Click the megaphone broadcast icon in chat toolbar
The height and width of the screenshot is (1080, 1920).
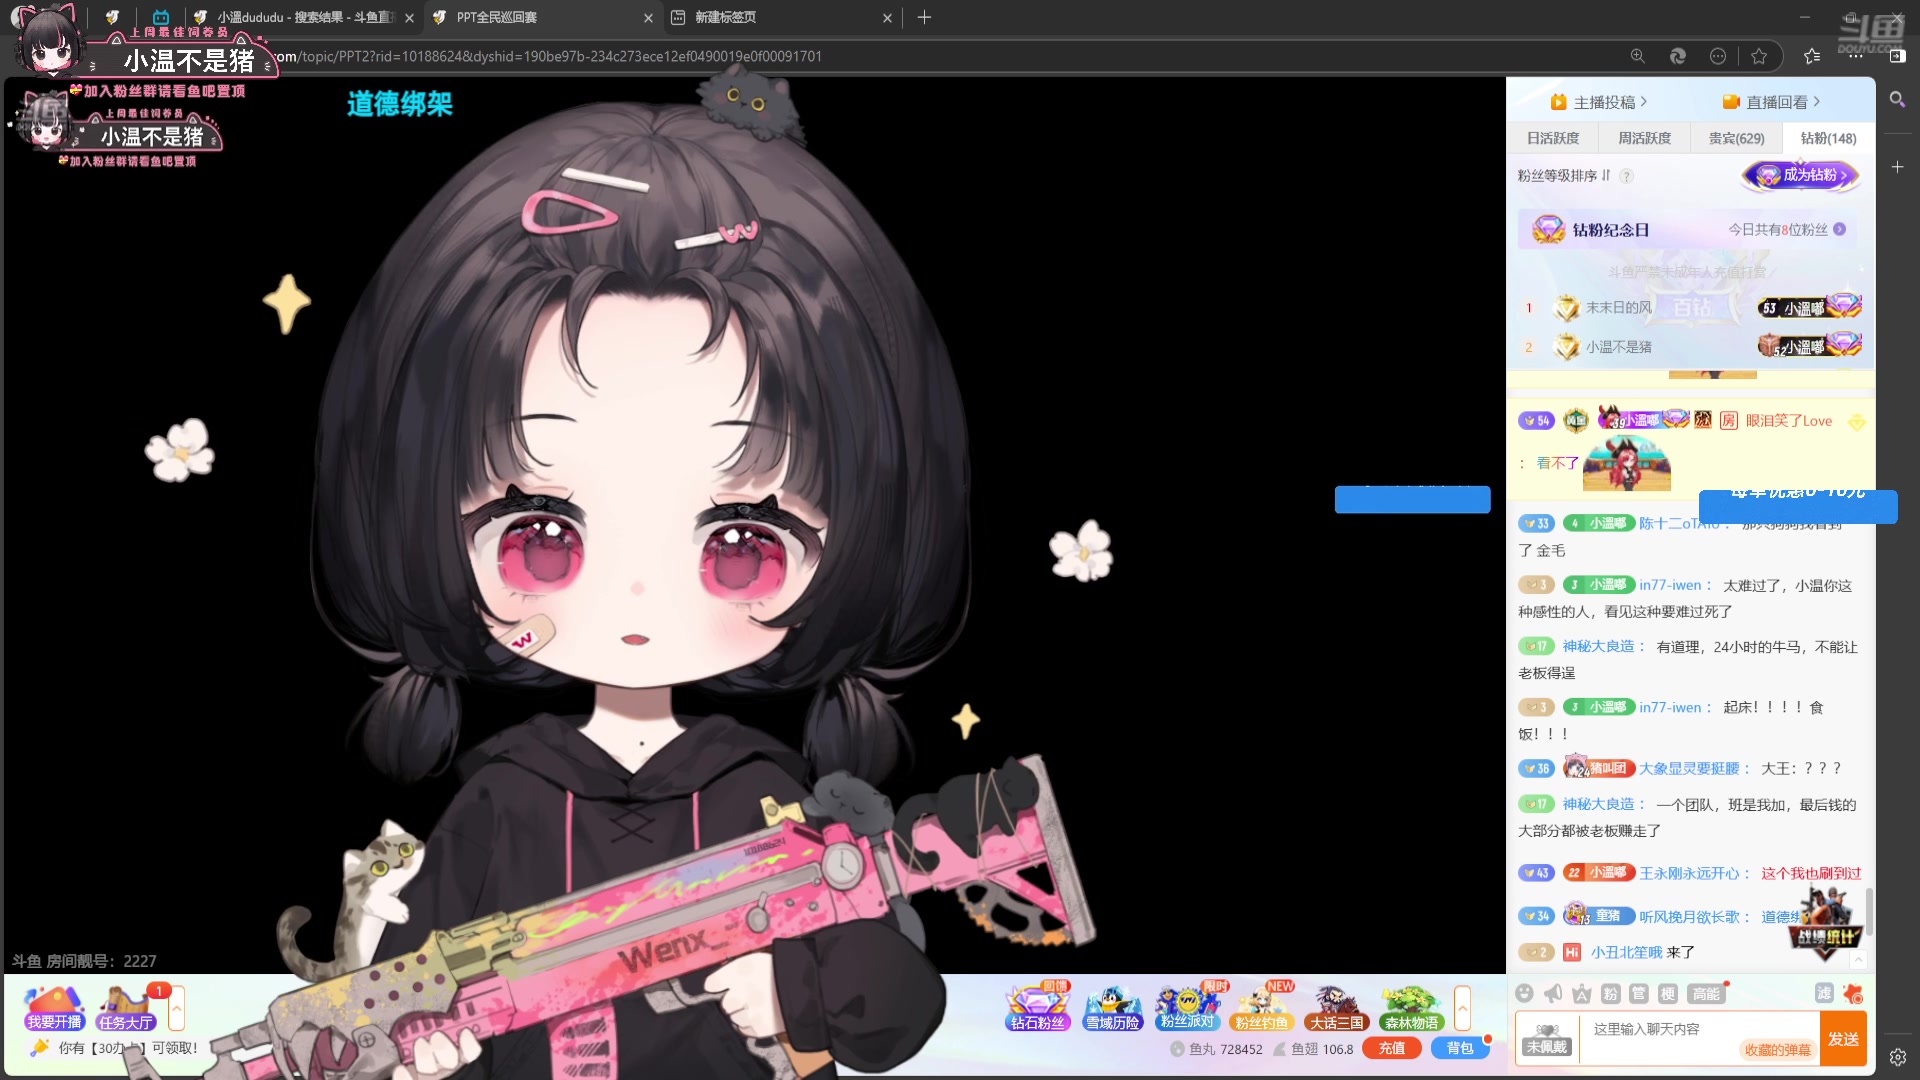1553,993
